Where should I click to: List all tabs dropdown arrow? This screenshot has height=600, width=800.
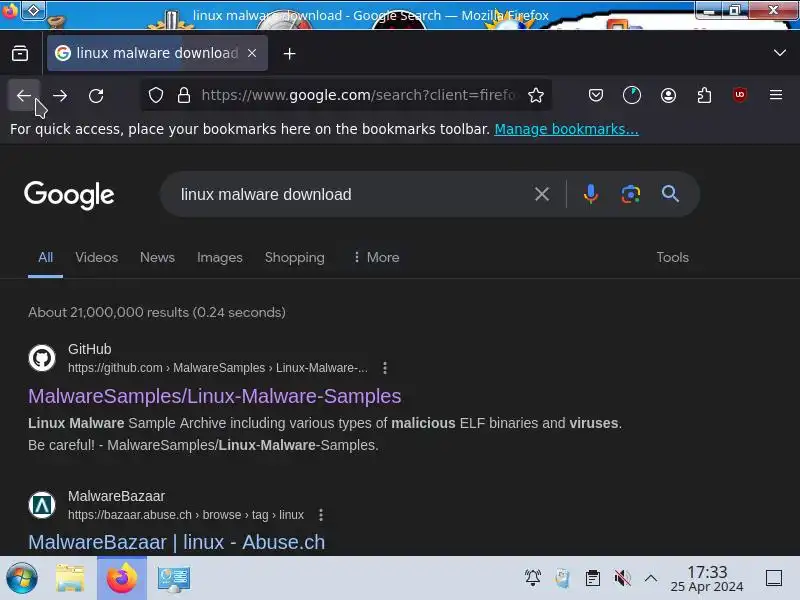[780, 53]
